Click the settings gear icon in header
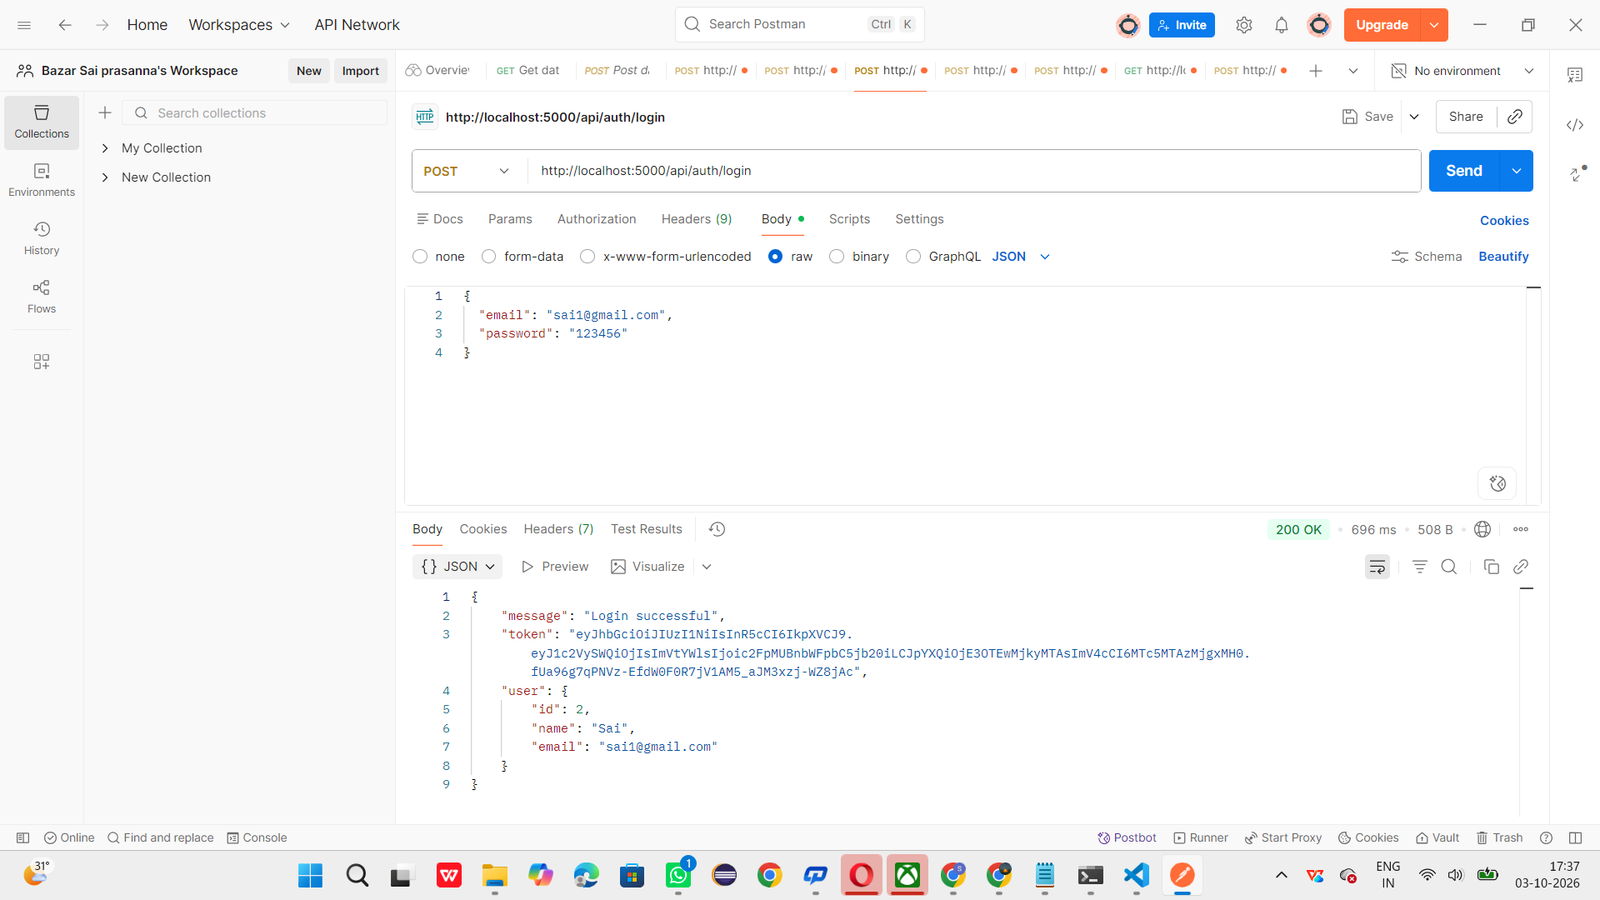The image size is (1600, 900). [1244, 25]
